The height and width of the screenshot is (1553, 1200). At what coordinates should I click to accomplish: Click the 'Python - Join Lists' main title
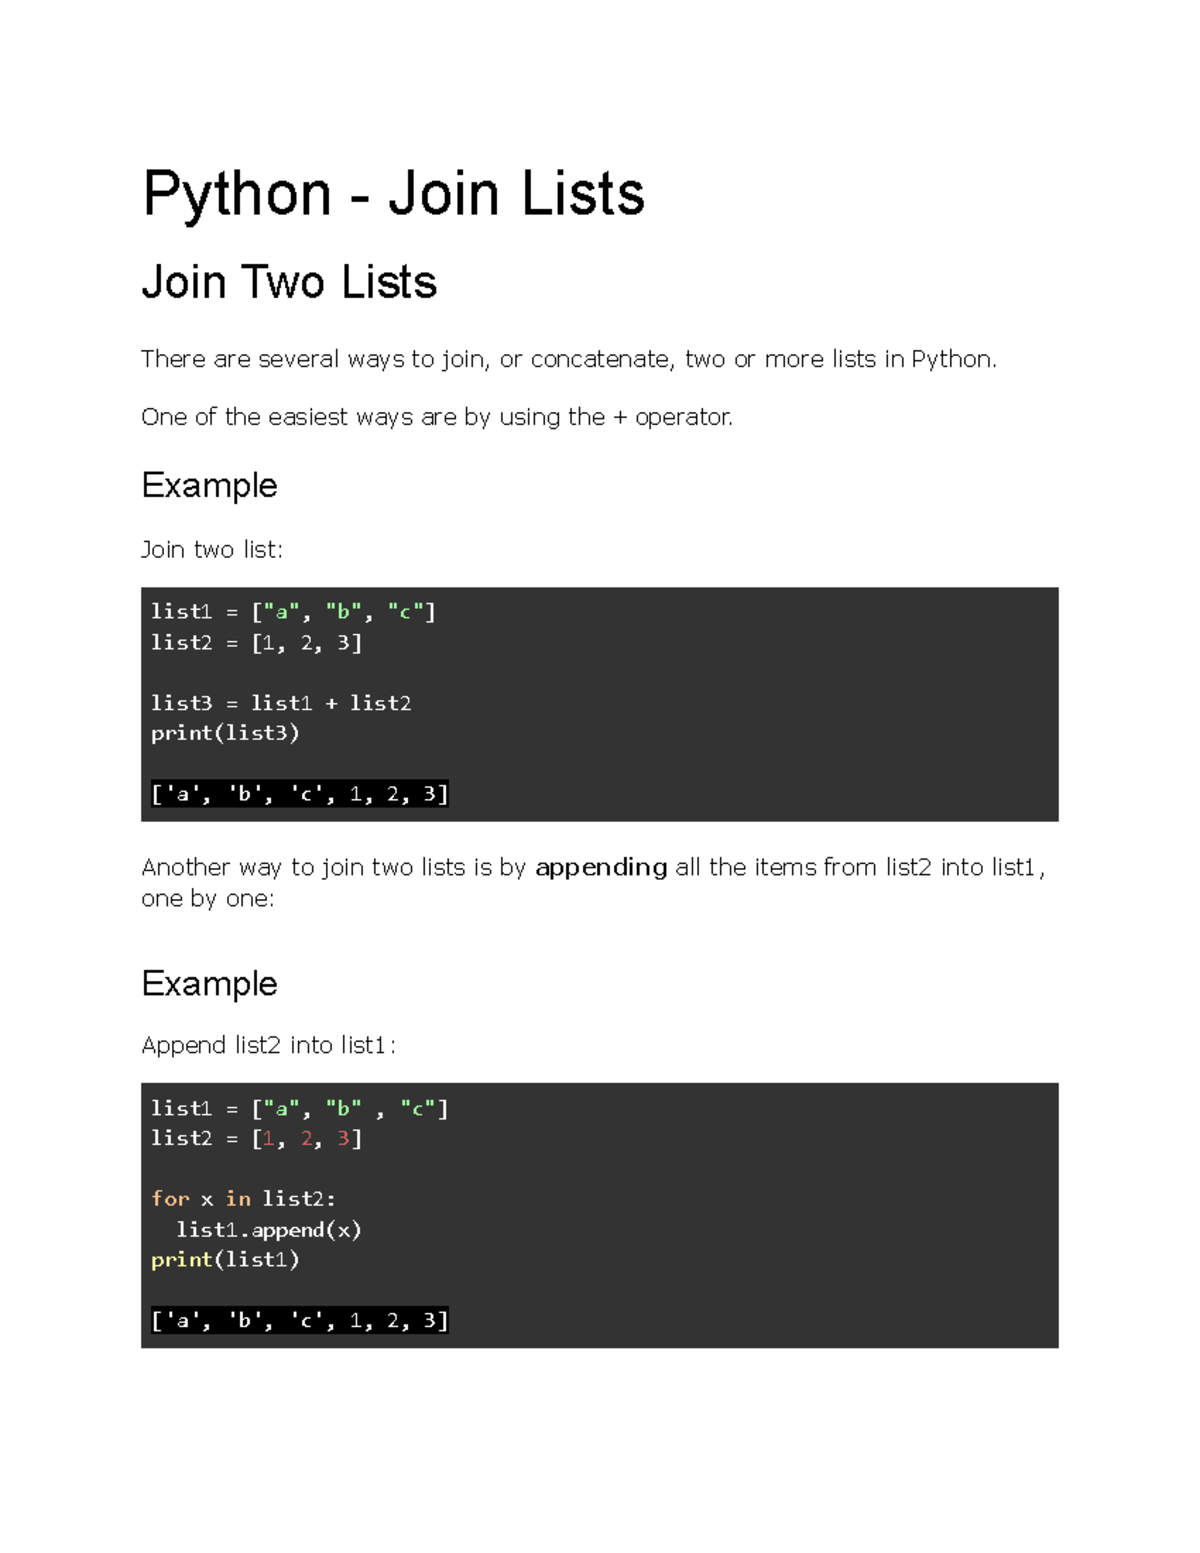pyautogui.click(x=393, y=194)
